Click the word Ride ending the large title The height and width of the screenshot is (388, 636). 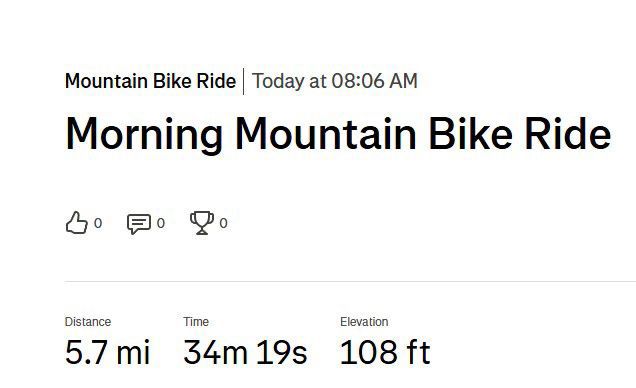pos(567,134)
